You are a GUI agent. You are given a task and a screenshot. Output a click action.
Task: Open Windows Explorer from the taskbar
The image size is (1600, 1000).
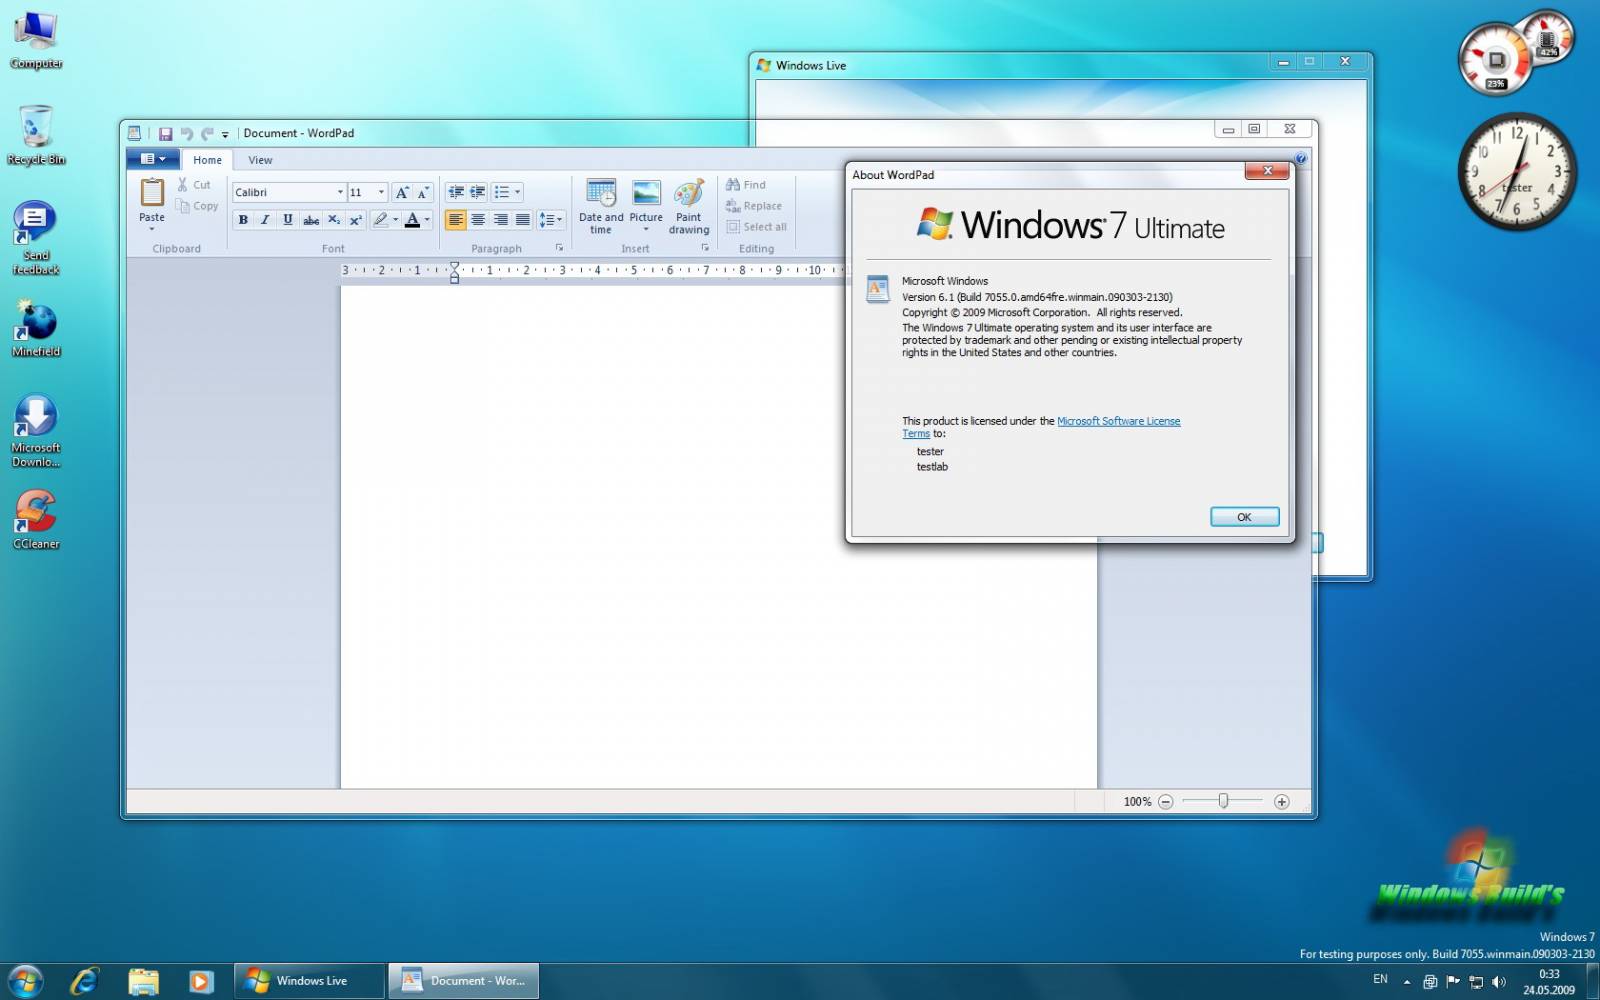click(x=143, y=981)
